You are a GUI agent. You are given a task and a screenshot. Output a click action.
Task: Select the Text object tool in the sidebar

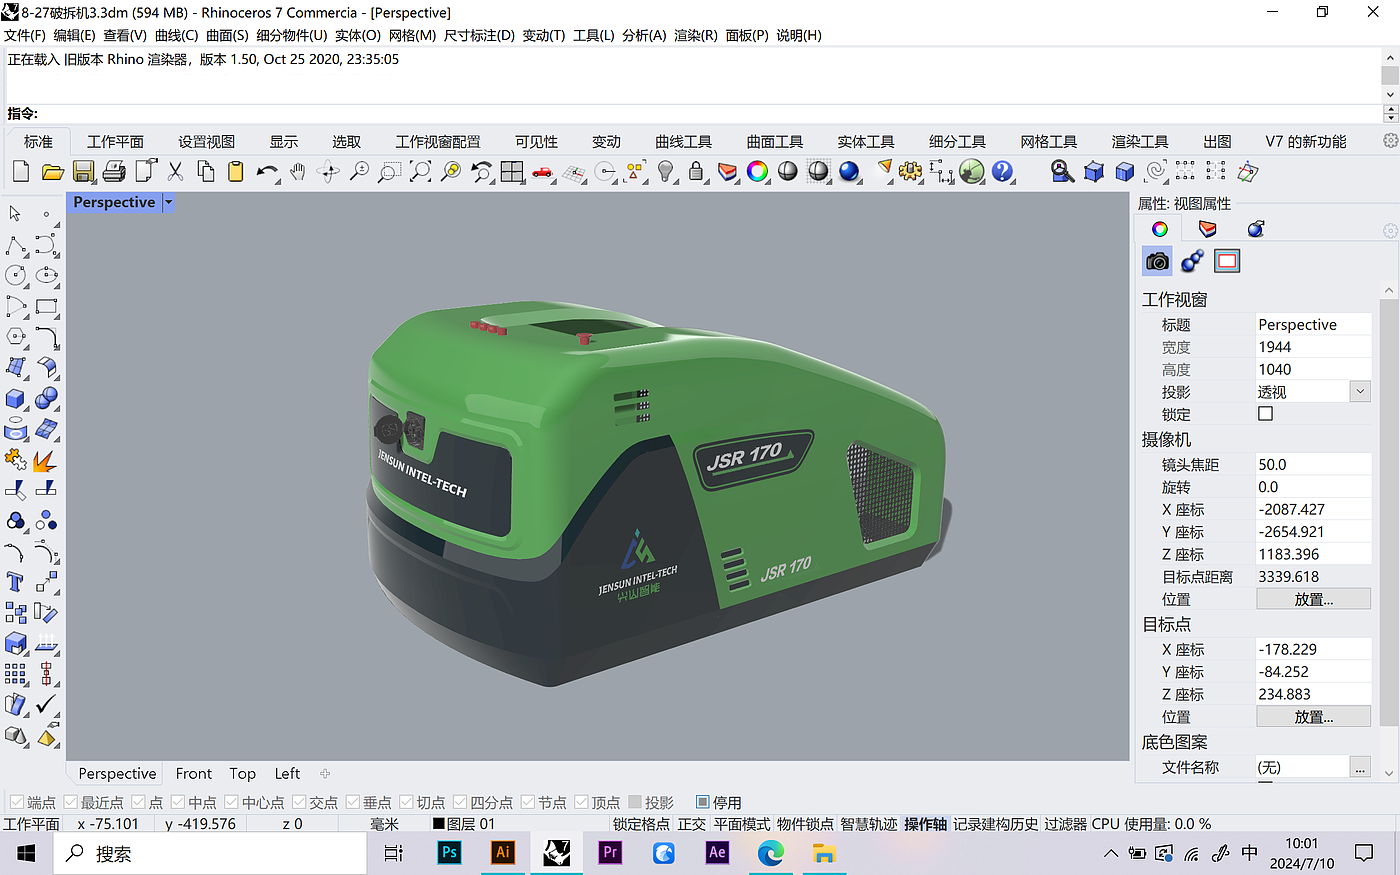16,582
